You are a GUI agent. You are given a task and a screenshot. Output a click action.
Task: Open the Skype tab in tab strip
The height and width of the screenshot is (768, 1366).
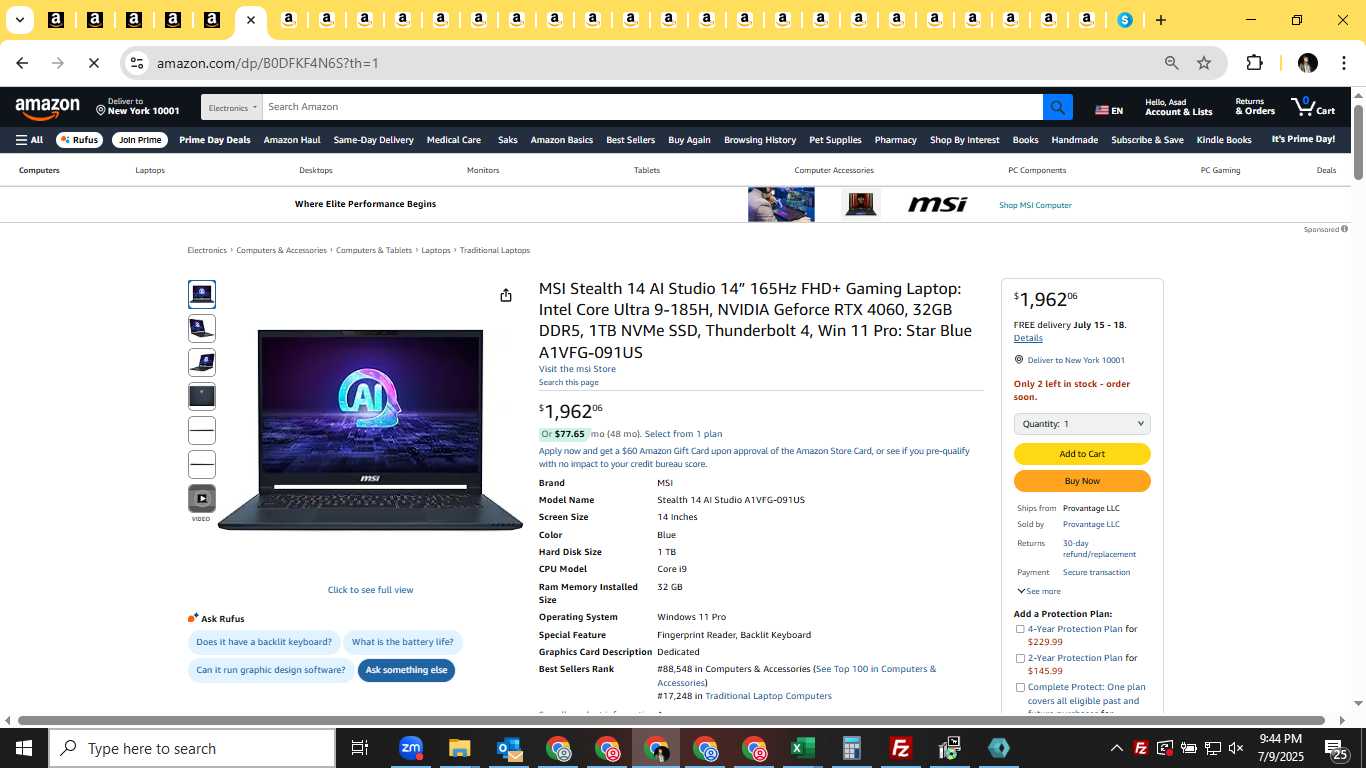point(1125,20)
